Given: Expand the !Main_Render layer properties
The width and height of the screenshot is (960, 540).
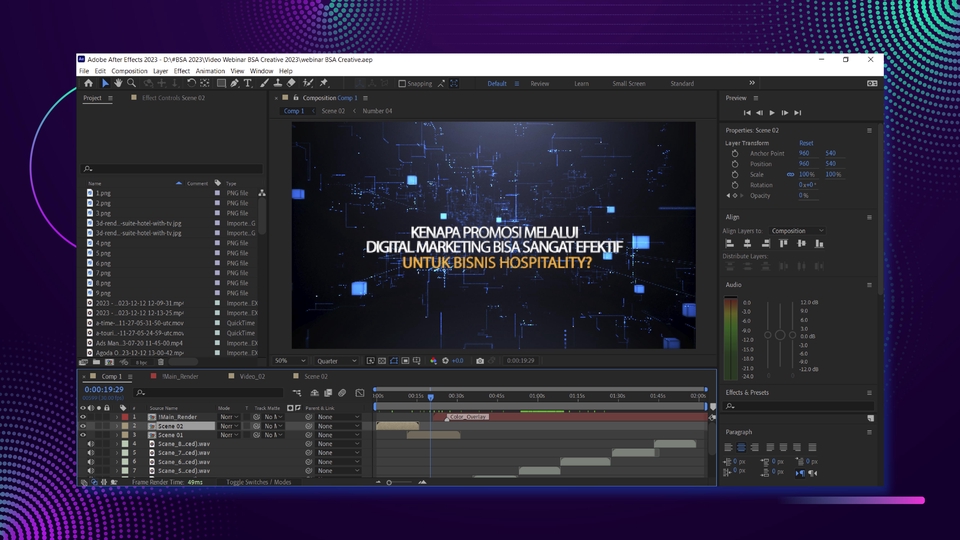Looking at the screenshot, I should (117, 417).
